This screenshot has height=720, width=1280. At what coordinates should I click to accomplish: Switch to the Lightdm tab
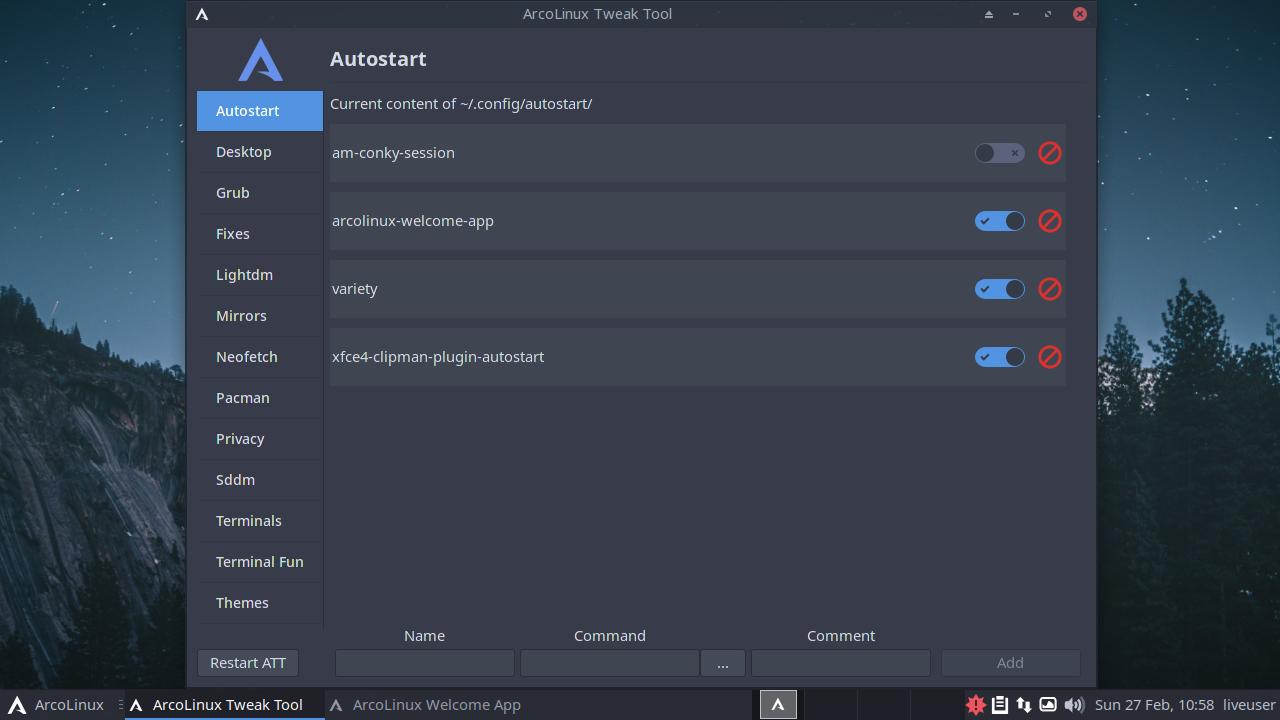pos(260,275)
